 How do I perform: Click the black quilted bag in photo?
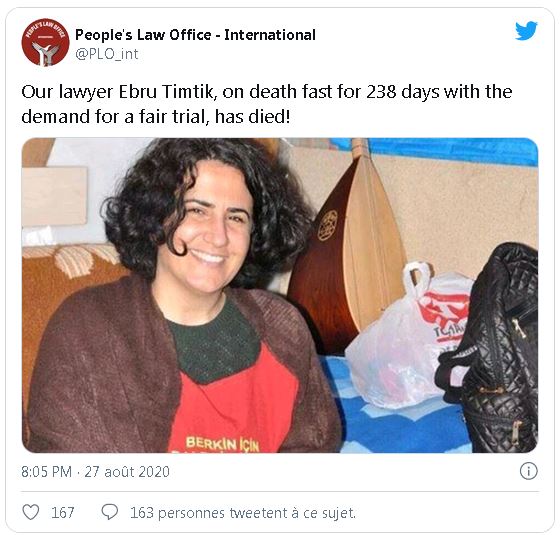click(x=488, y=348)
